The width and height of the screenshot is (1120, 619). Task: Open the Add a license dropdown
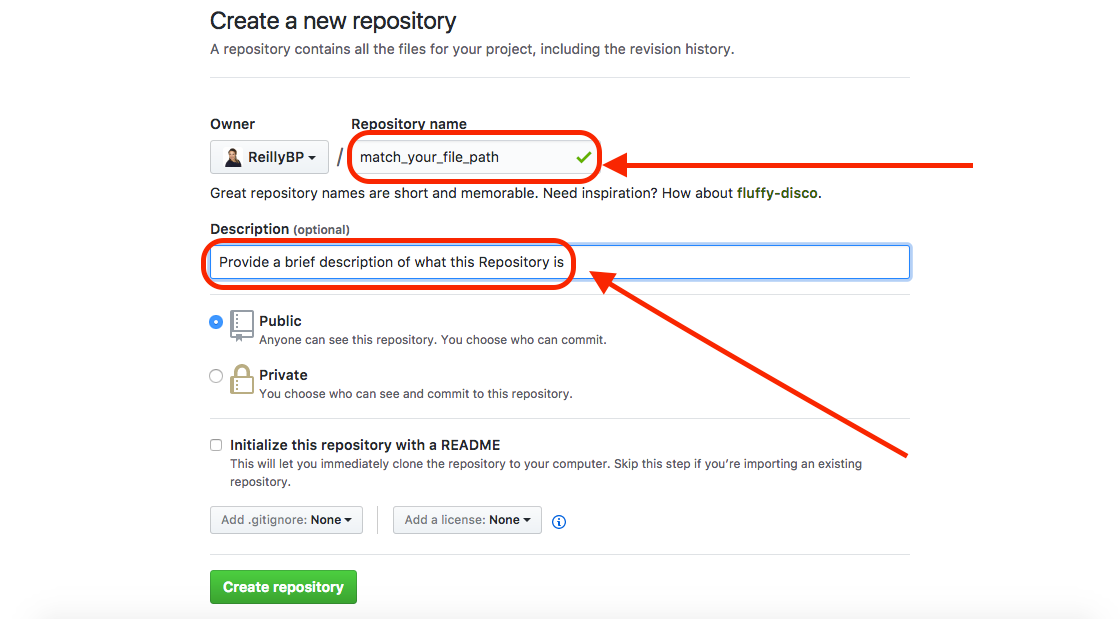pyautogui.click(x=466, y=519)
